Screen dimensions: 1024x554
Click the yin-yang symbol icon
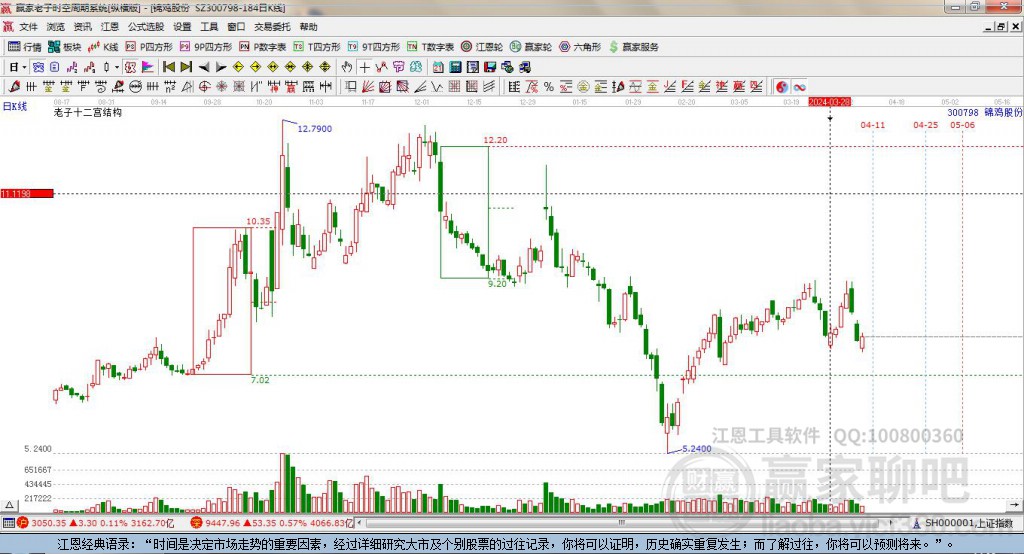tap(781, 87)
